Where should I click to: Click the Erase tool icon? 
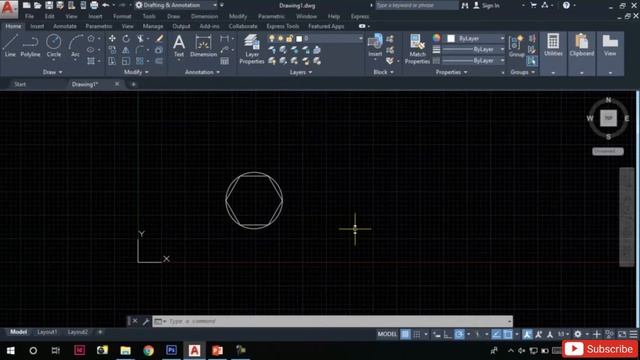pyautogui.click(x=159, y=38)
